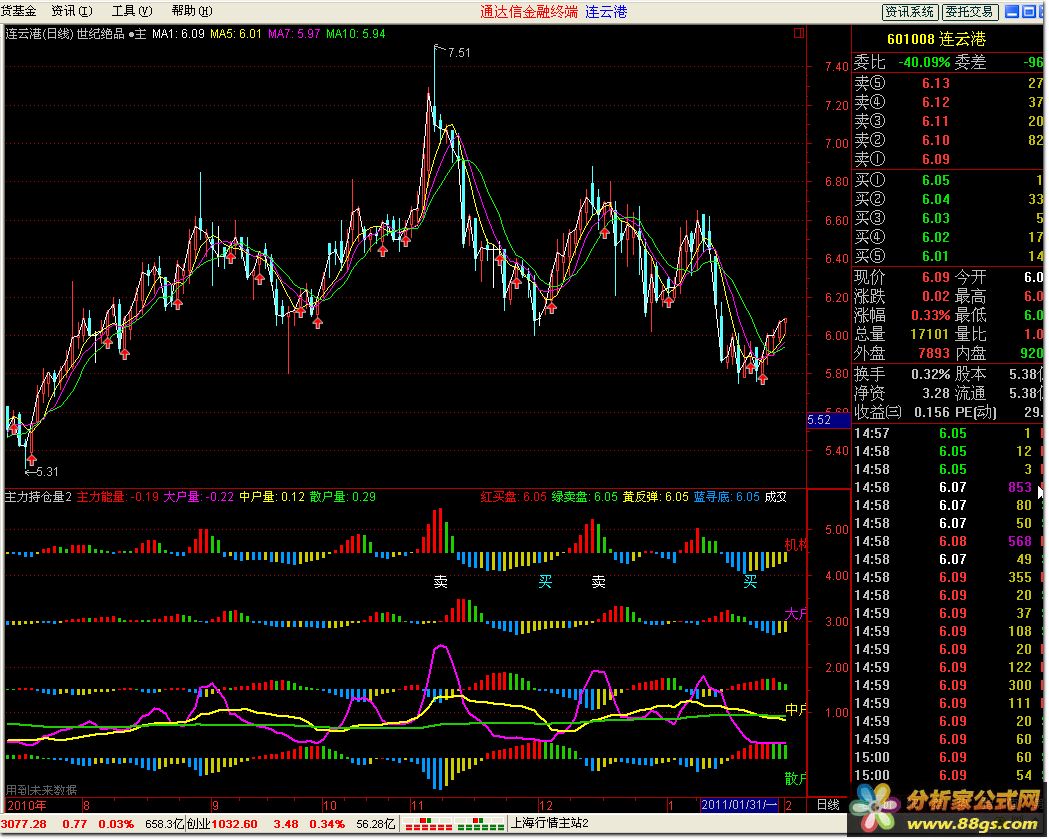This screenshot has height=839, width=1049.
Task: Open the 资基金 menu
Action: [x=19, y=11]
